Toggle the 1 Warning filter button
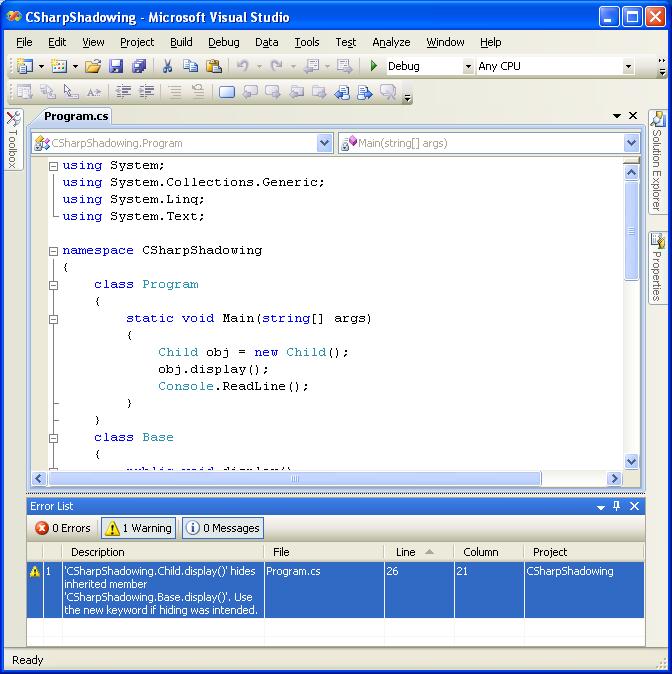The height and width of the screenshot is (674, 672). (x=138, y=528)
